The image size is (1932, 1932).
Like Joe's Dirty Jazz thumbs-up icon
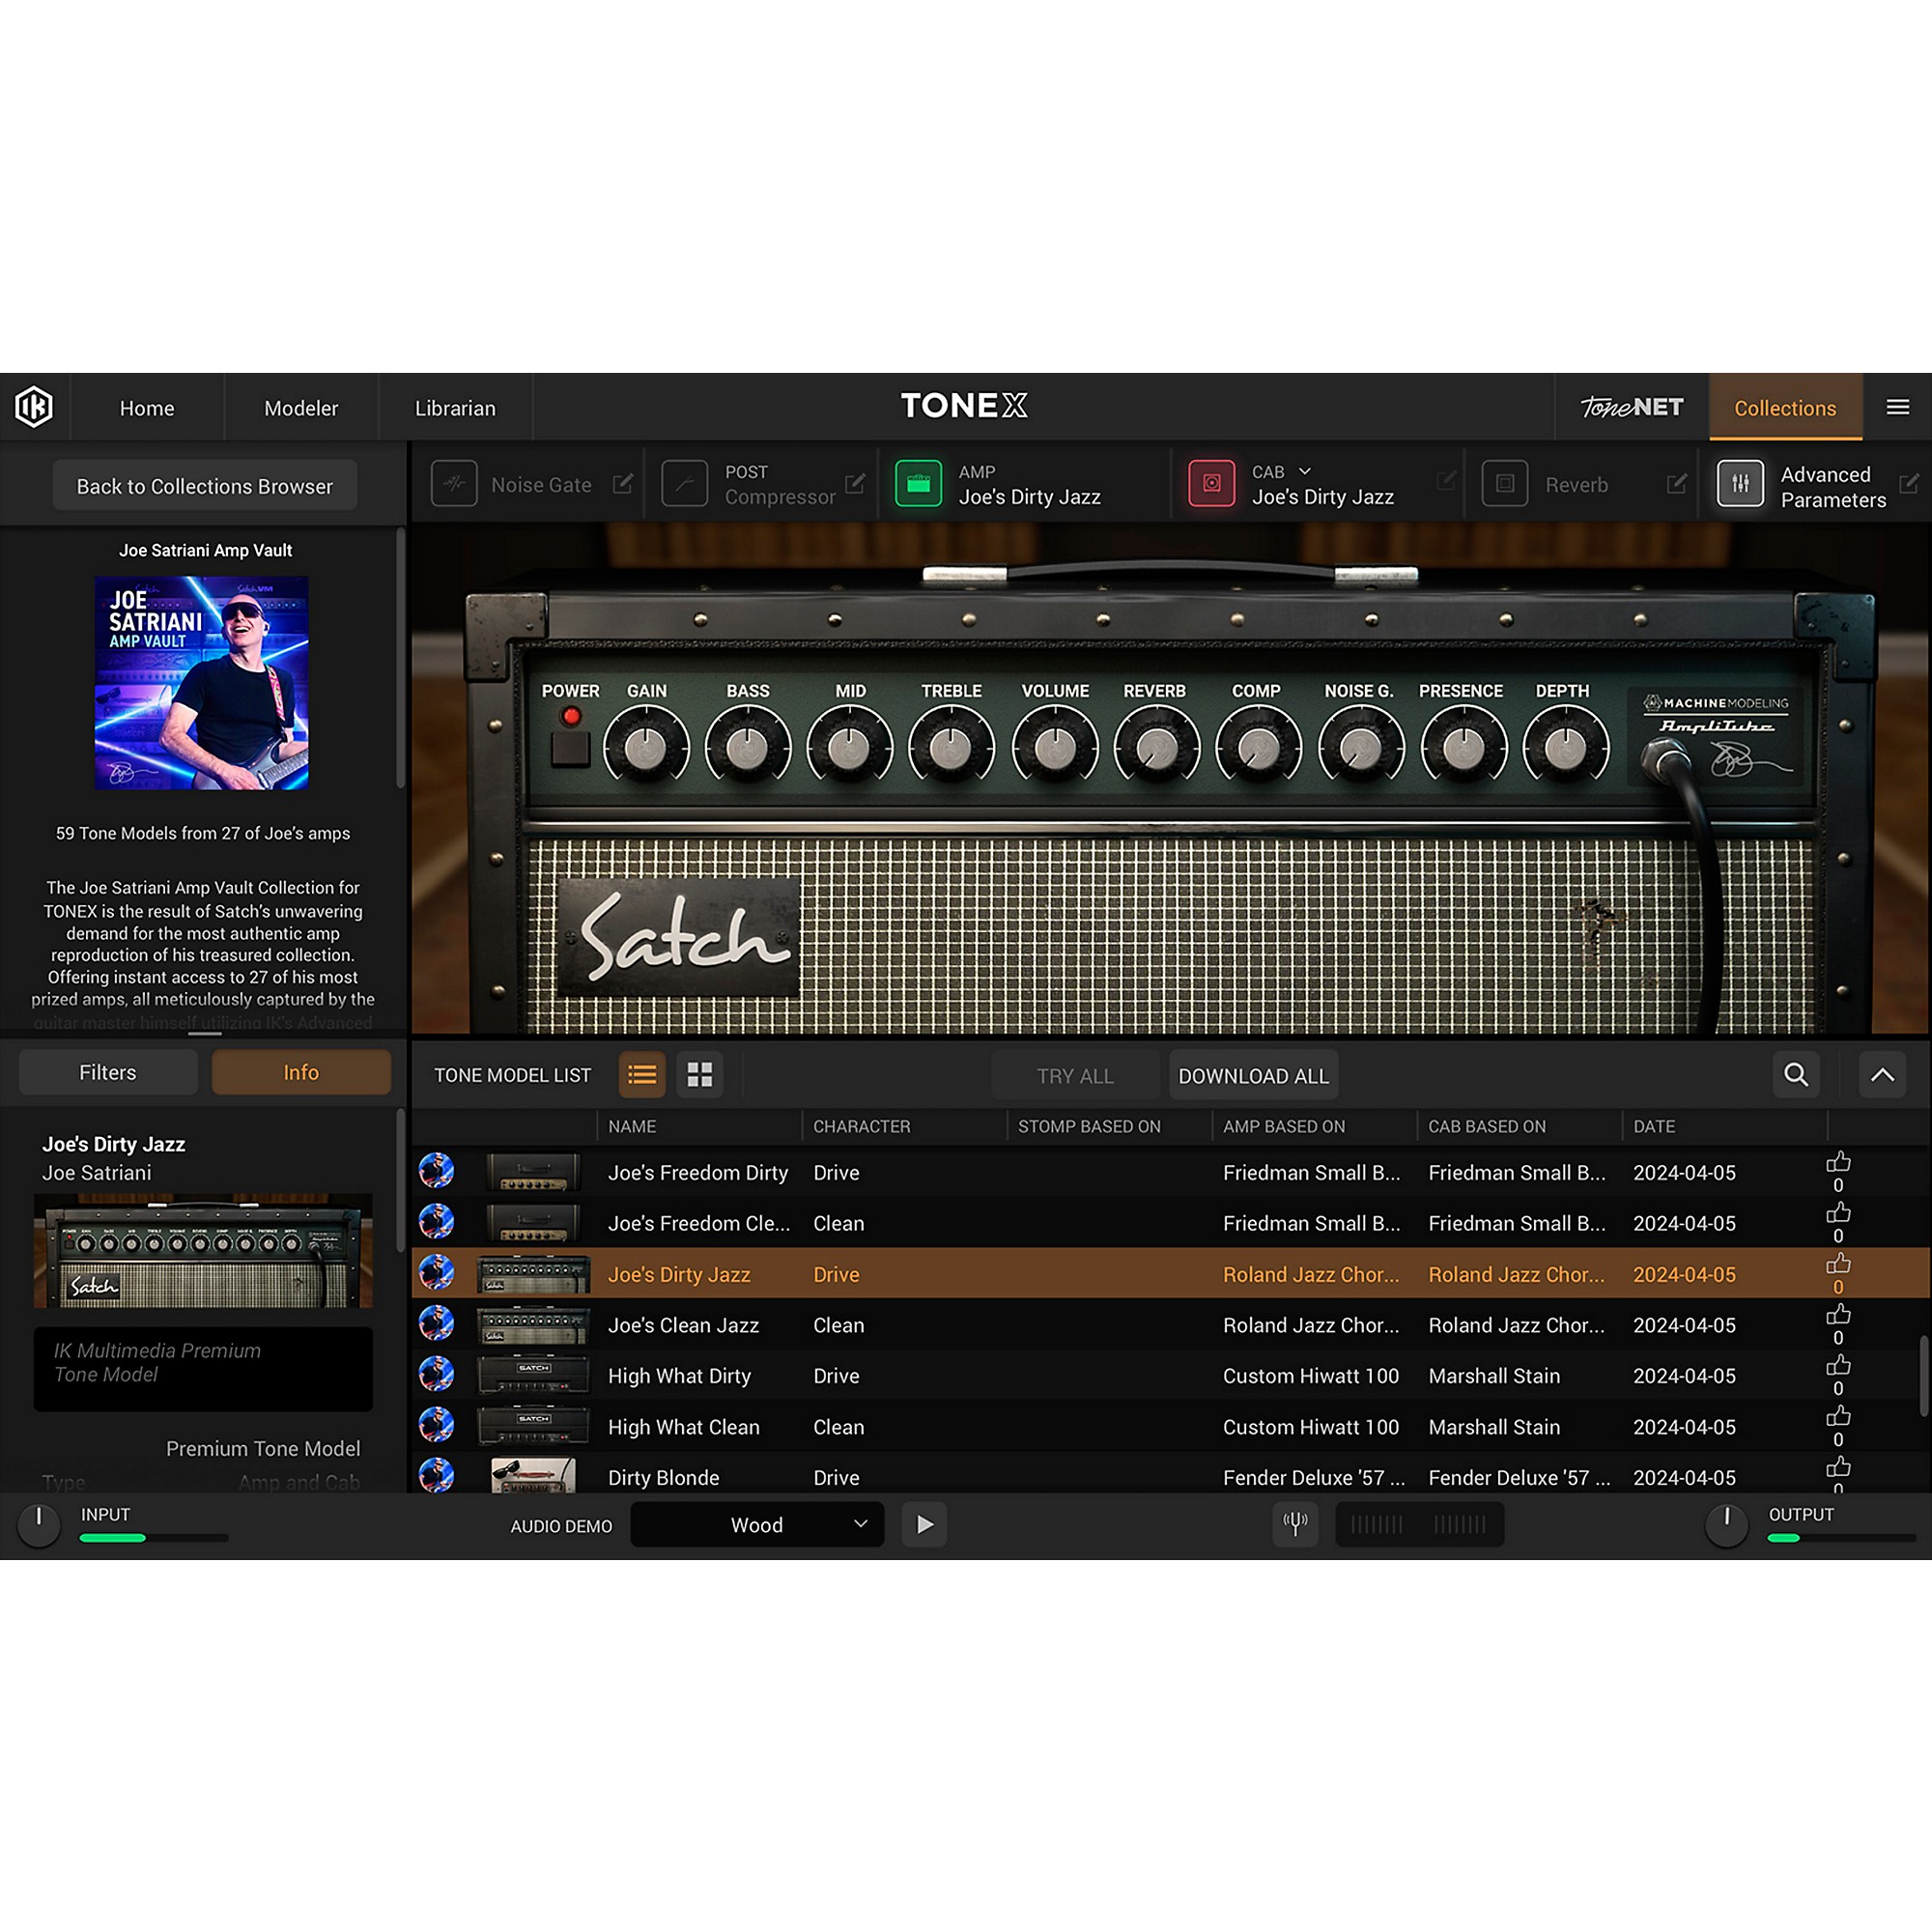(1838, 1264)
